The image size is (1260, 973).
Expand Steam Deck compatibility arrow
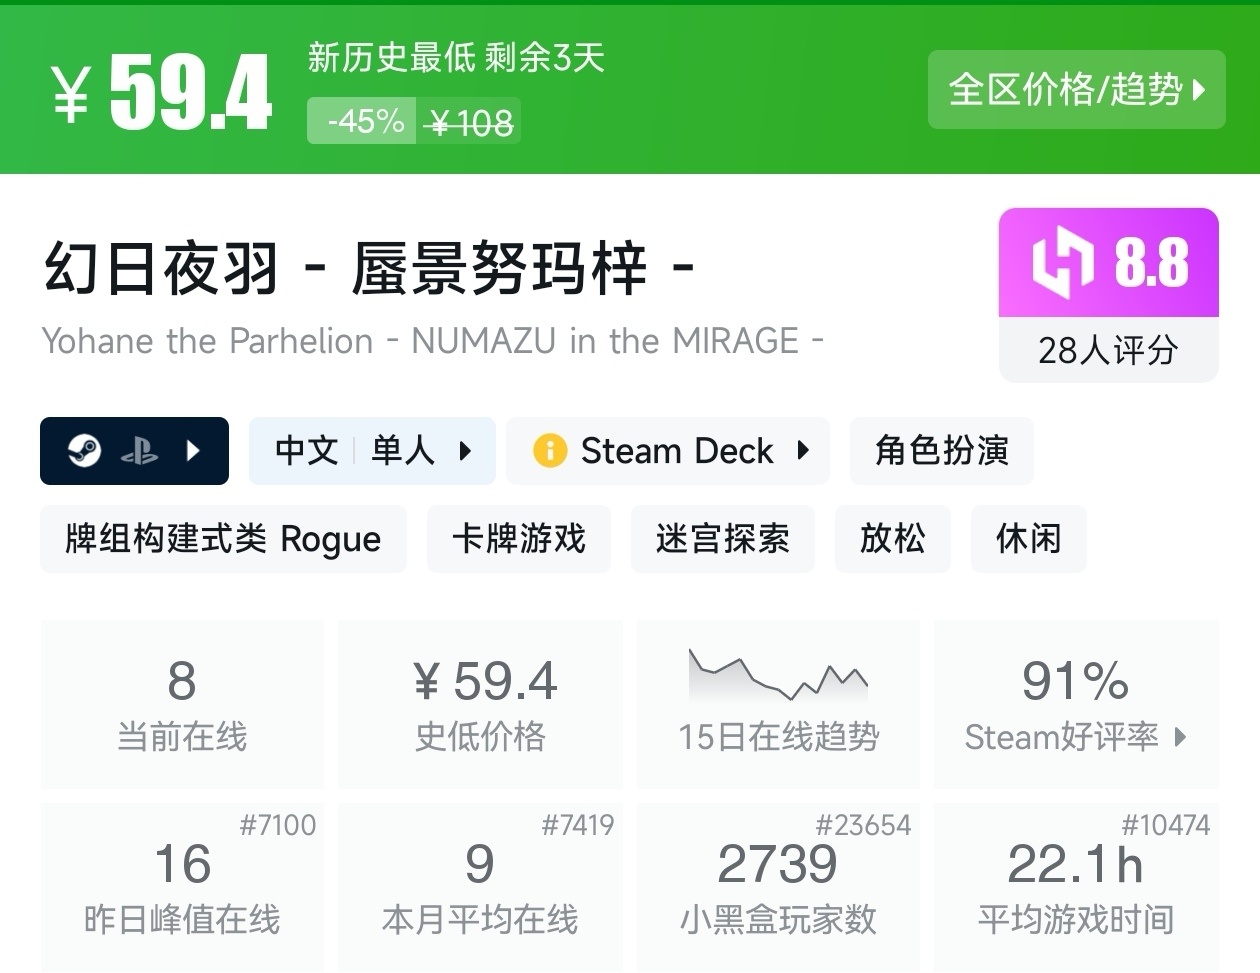803,451
